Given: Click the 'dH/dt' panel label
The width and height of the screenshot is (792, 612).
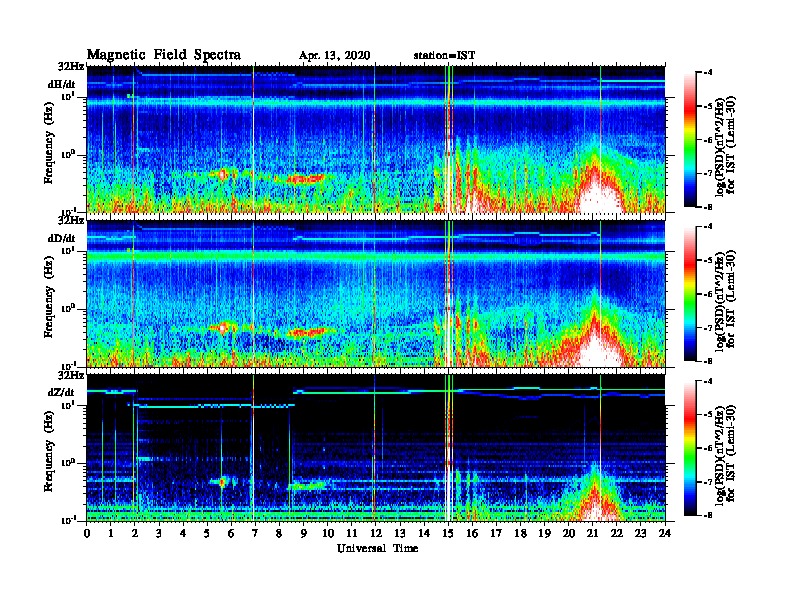Looking at the screenshot, I should coord(62,84).
